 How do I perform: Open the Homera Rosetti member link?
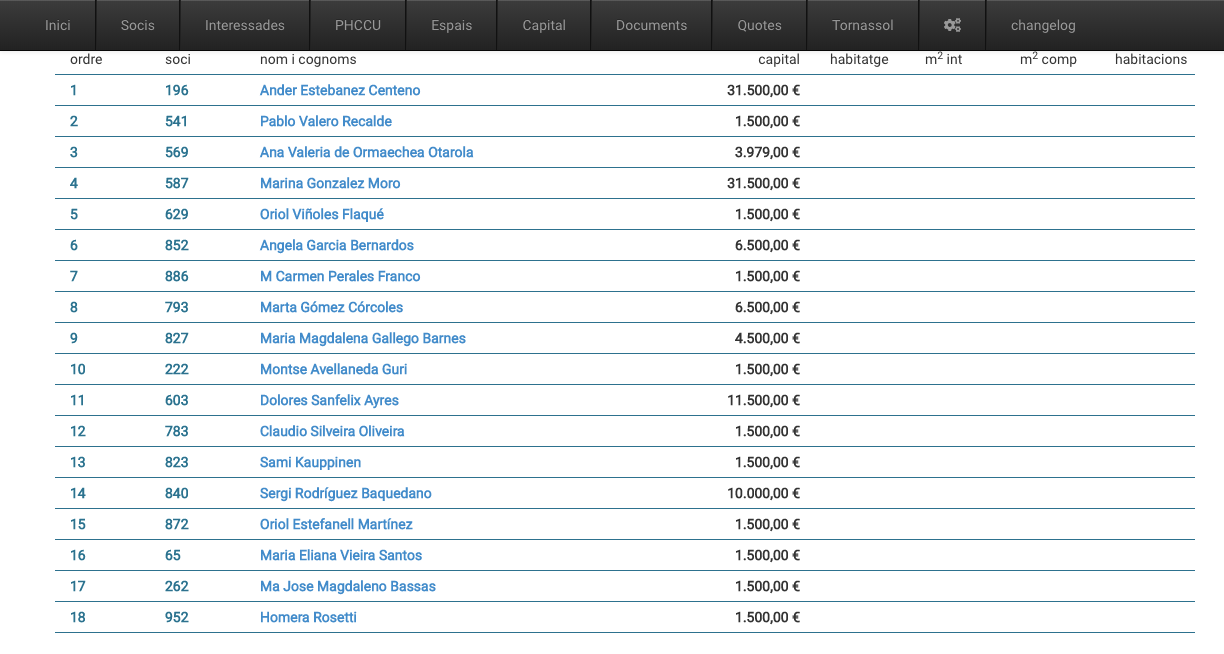[x=308, y=617]
